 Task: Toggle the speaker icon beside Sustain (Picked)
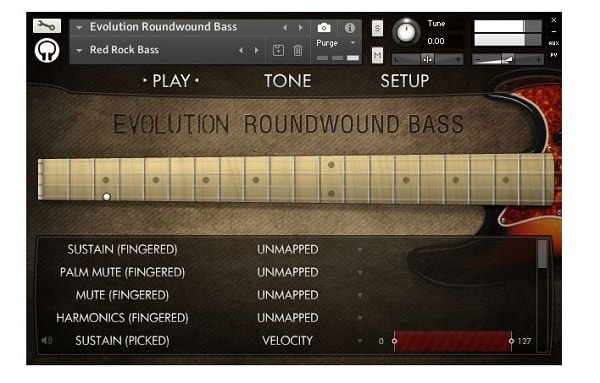tap(47, 340)
